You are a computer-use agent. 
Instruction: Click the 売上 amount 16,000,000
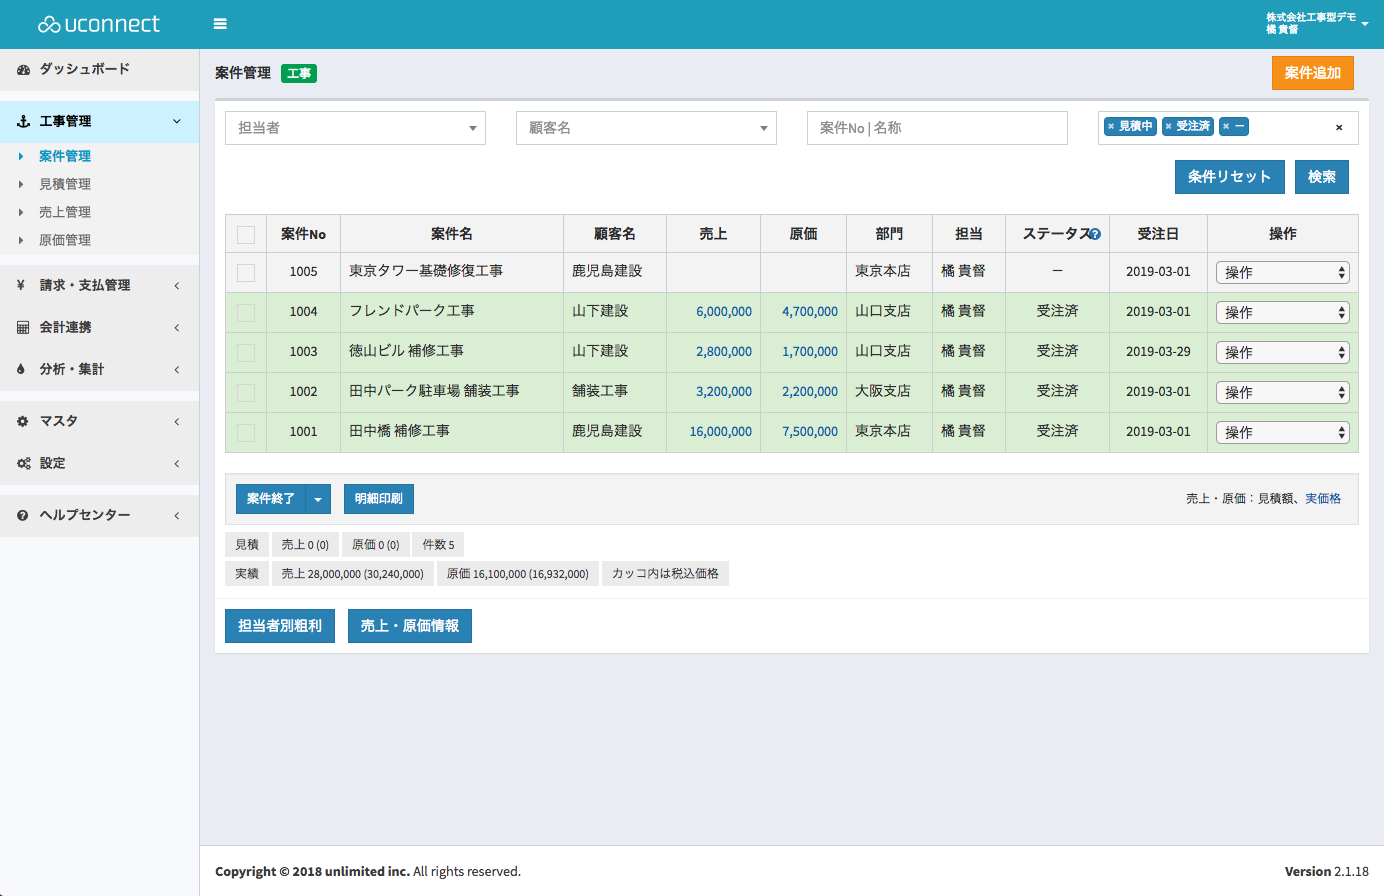(721, 432)
